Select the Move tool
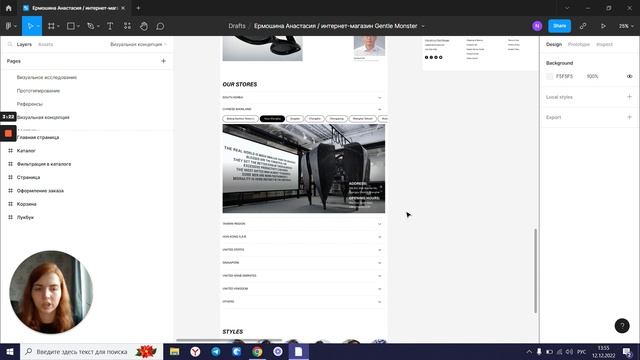640x360 pixels. click(x=30, y=26)
